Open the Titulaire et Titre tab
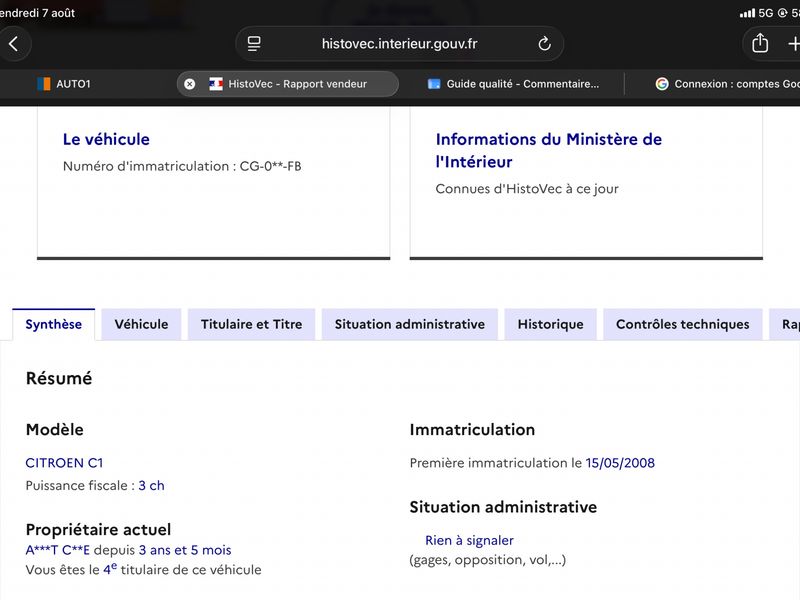Viewport: 800px width, 600px height. 252,324
